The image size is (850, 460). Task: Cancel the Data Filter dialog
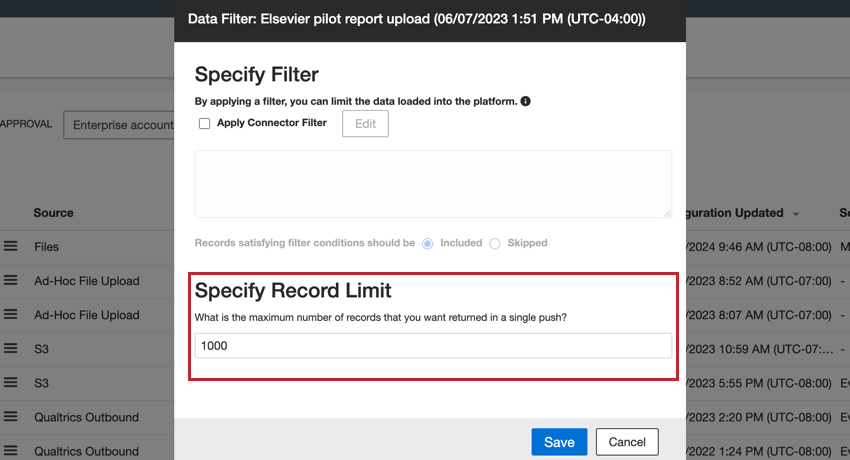pos(627,442)
